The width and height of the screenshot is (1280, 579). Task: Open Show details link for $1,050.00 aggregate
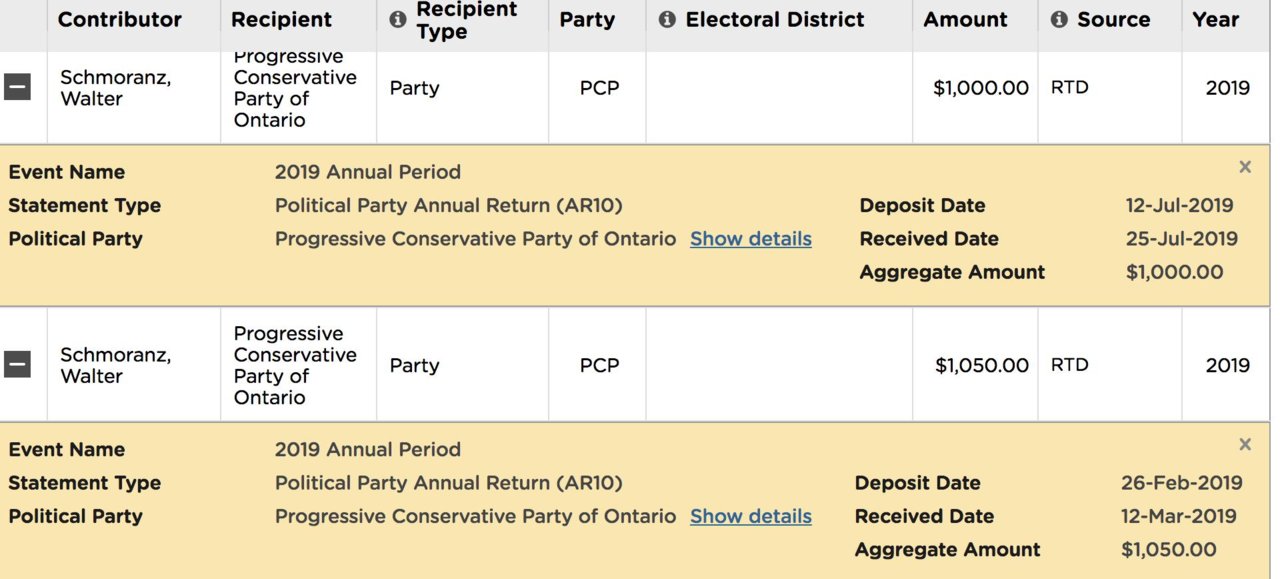750,517
